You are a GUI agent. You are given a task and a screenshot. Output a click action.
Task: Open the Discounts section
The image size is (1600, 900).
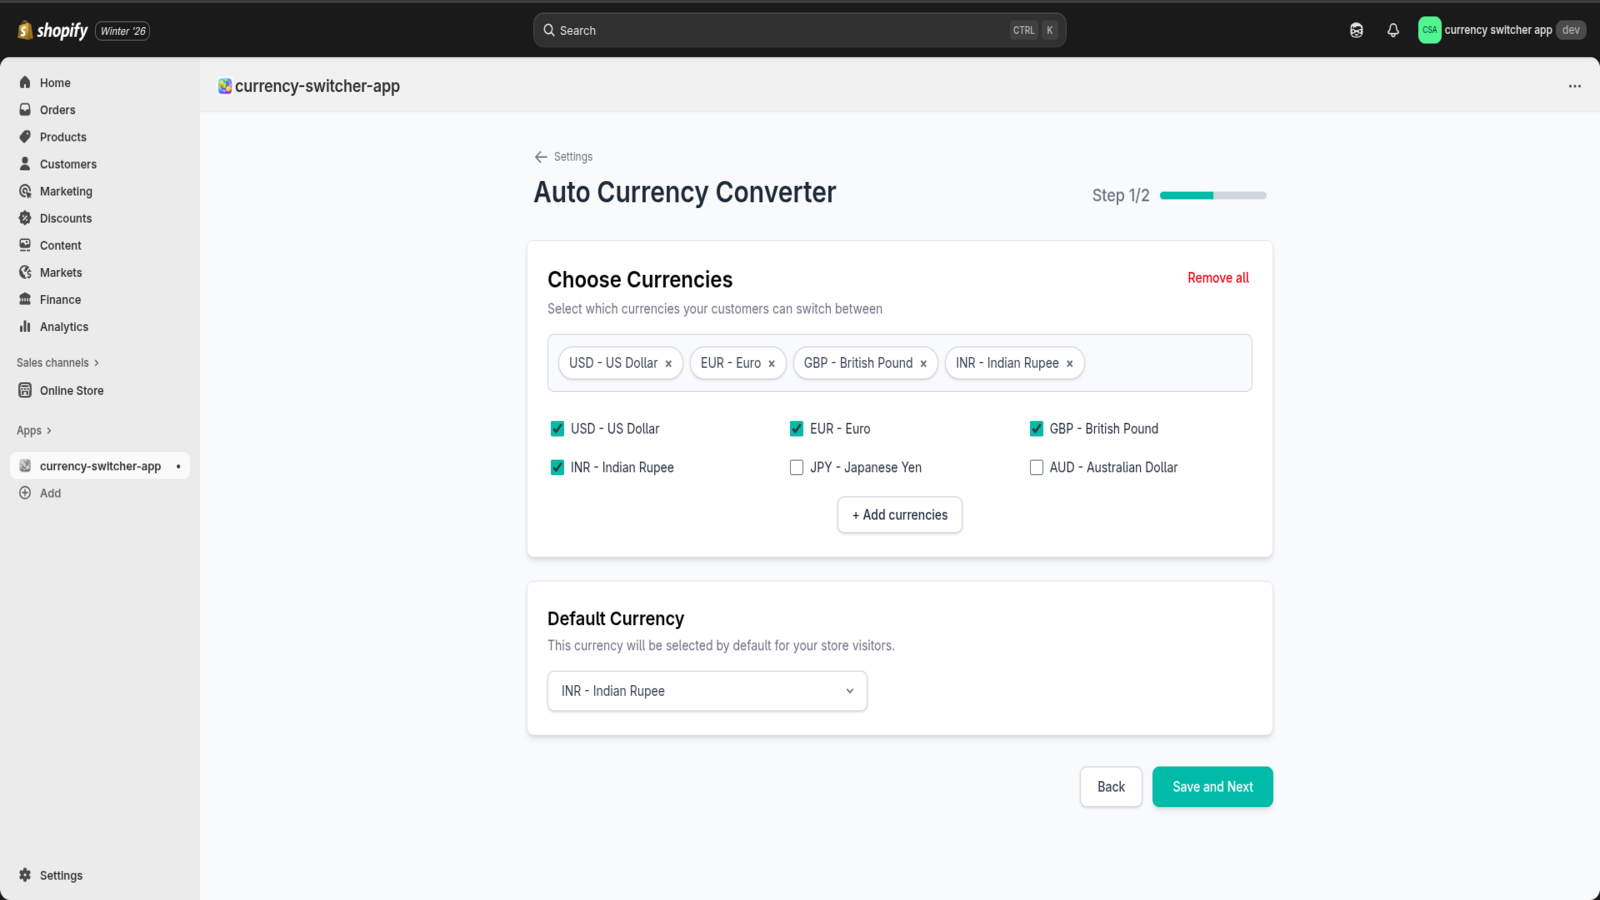pyautogui.click(x=66, y=217)
